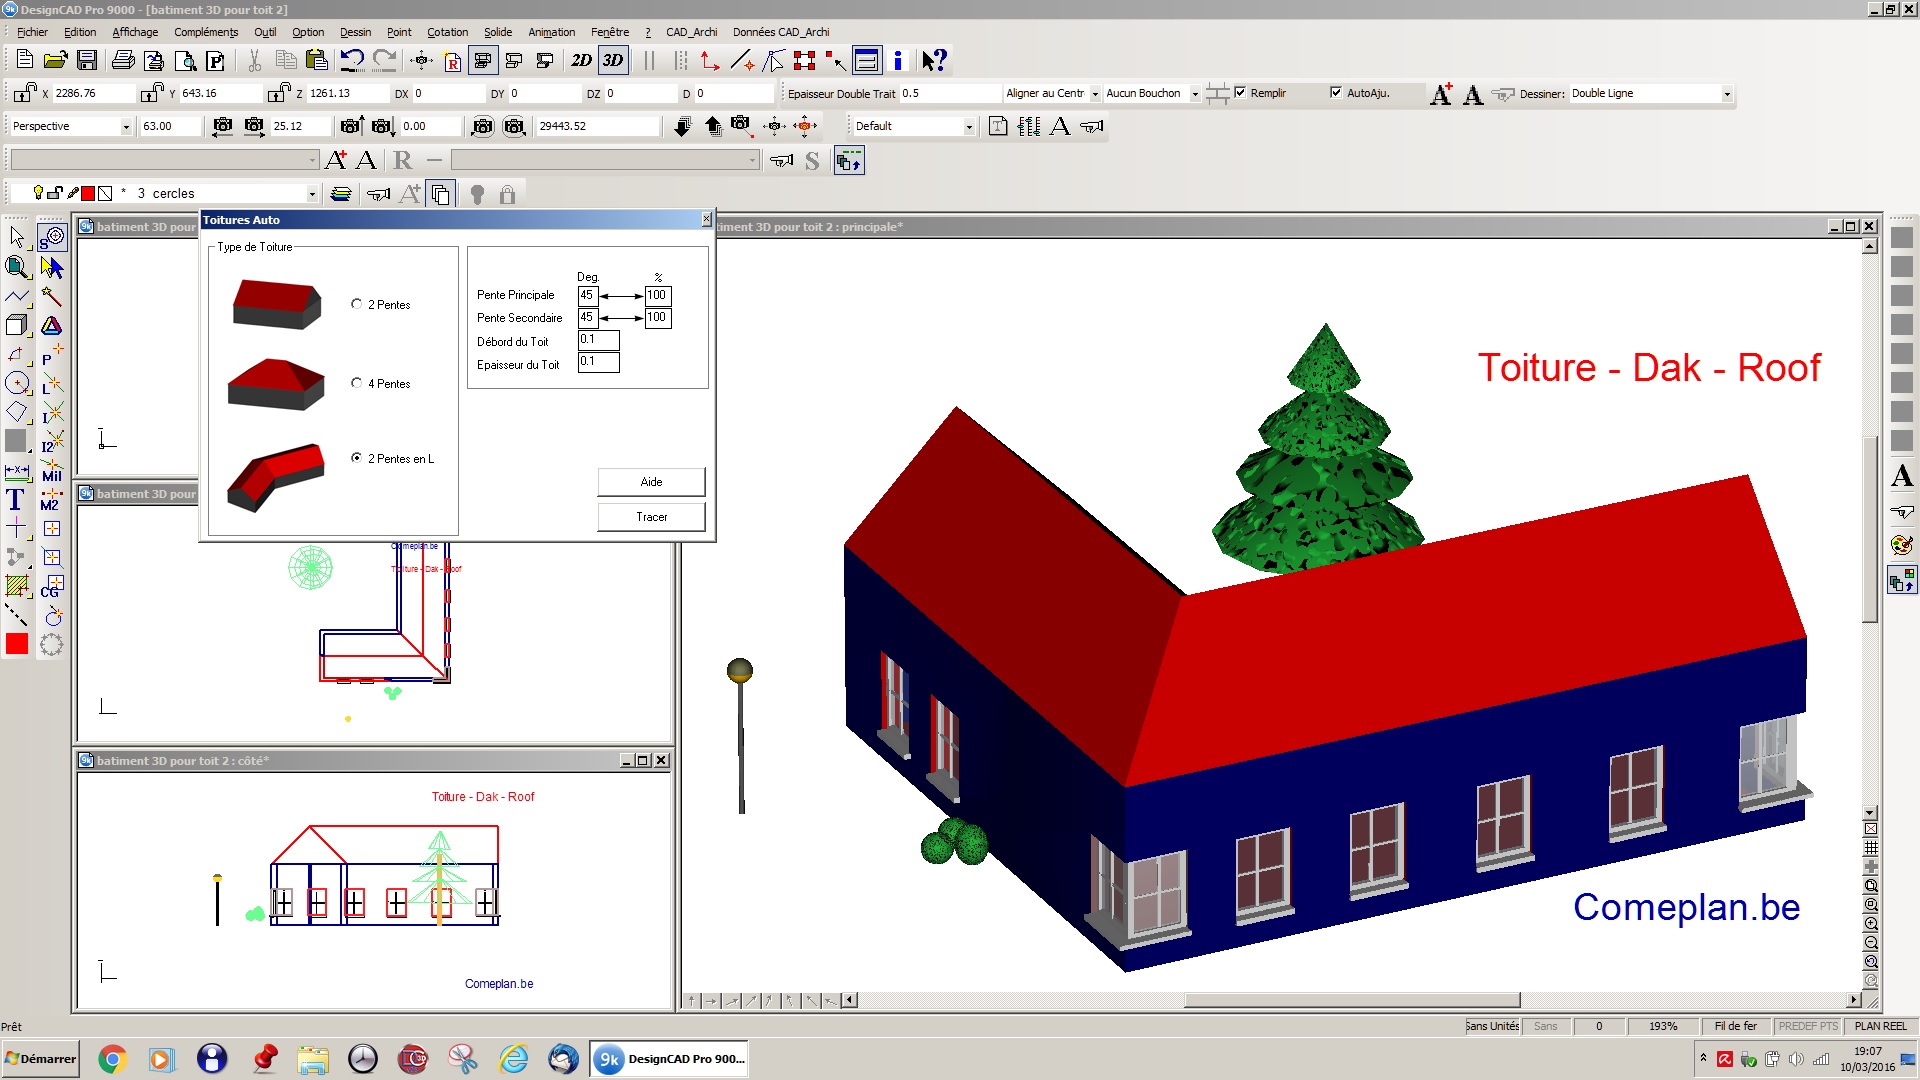Open the Affichage menu
Viewport: 1920px width, 1080px height.
135,32
